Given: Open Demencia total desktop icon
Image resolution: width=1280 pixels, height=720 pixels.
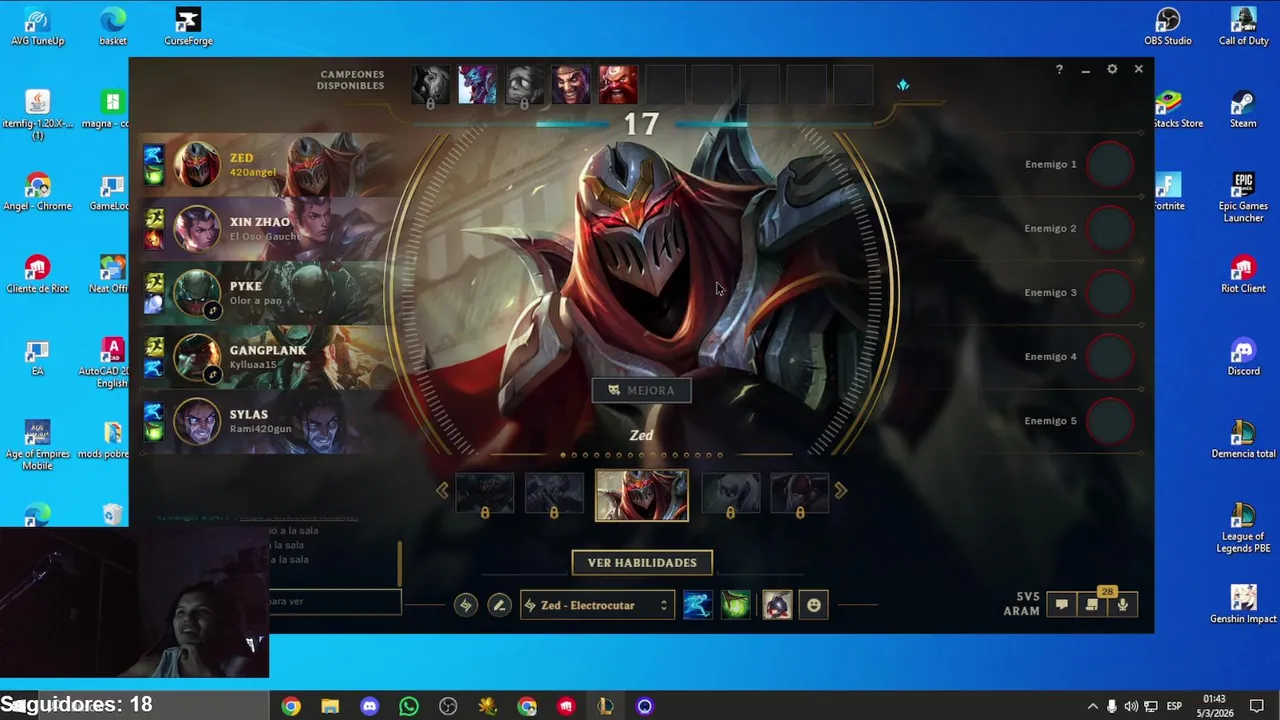Looking at the screenshot, I should coord(1243,439).
